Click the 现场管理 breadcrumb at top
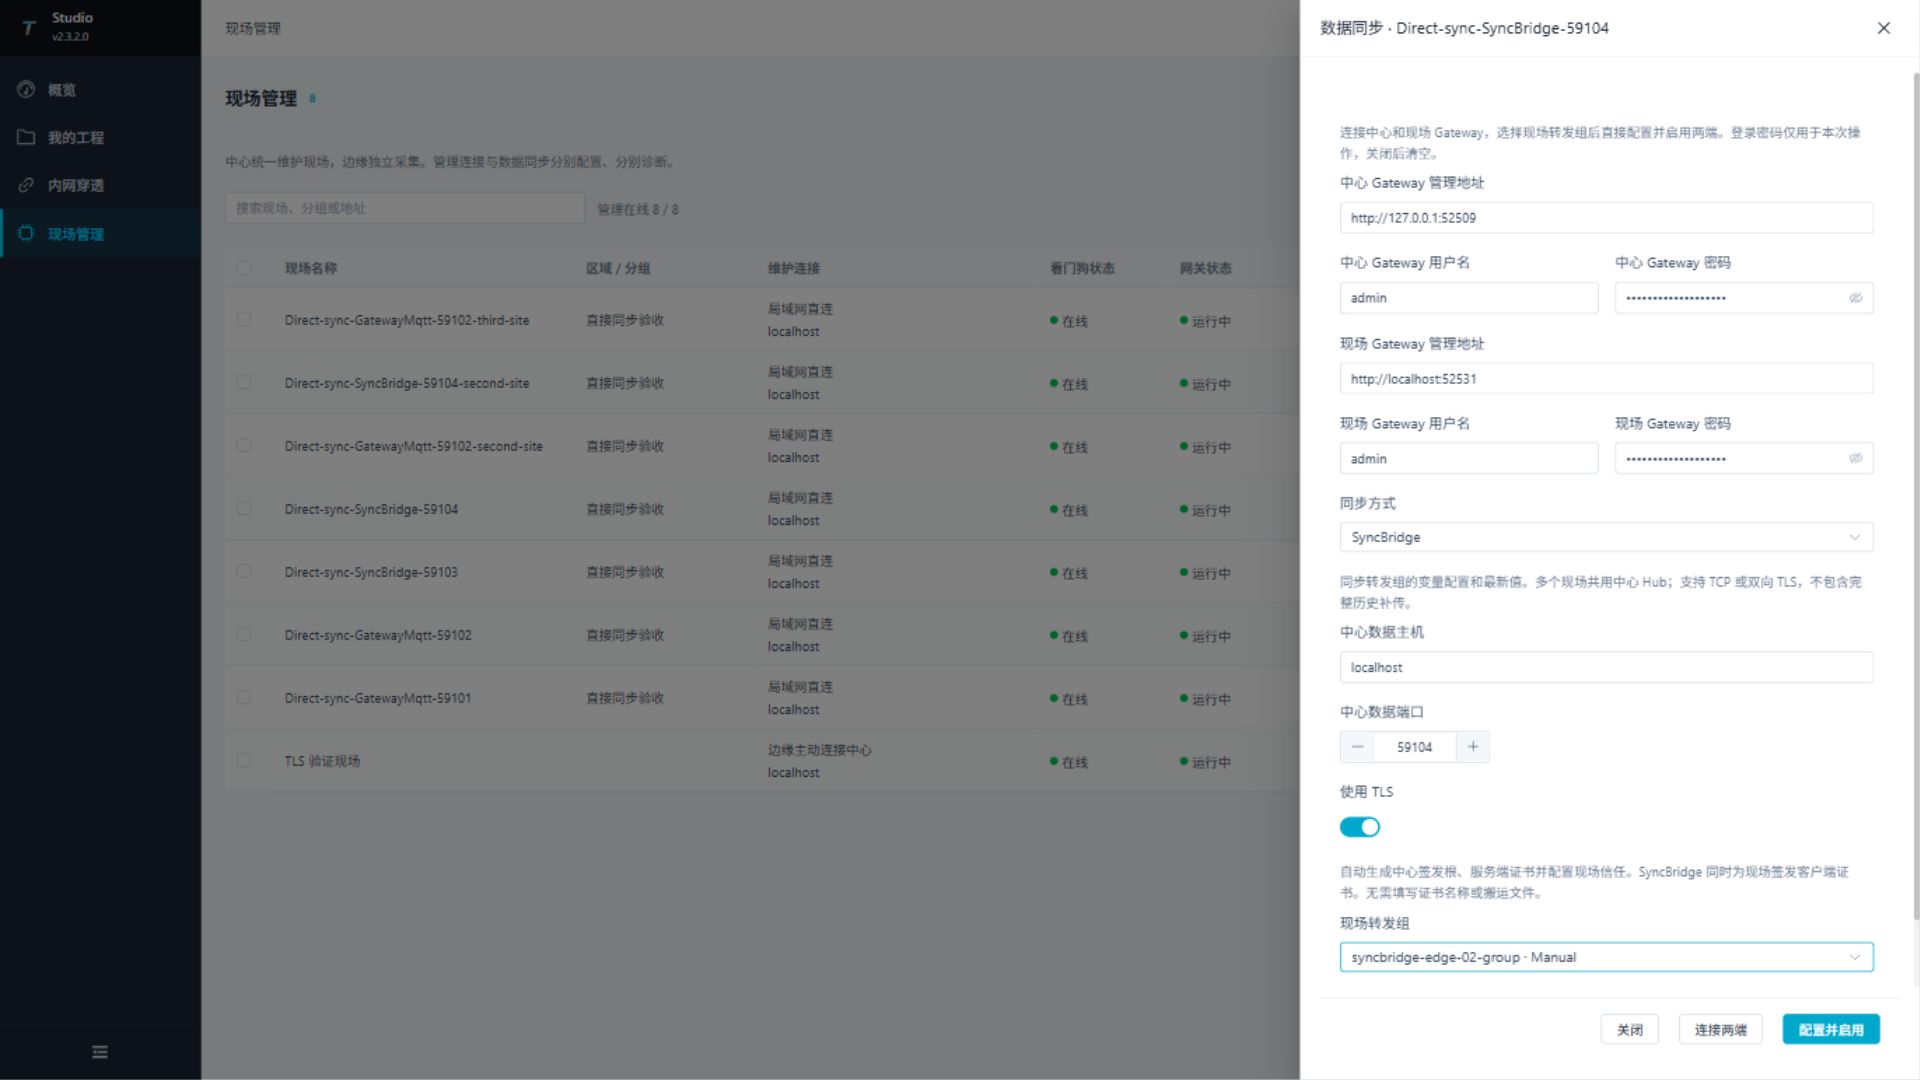 tap(253, 28)
